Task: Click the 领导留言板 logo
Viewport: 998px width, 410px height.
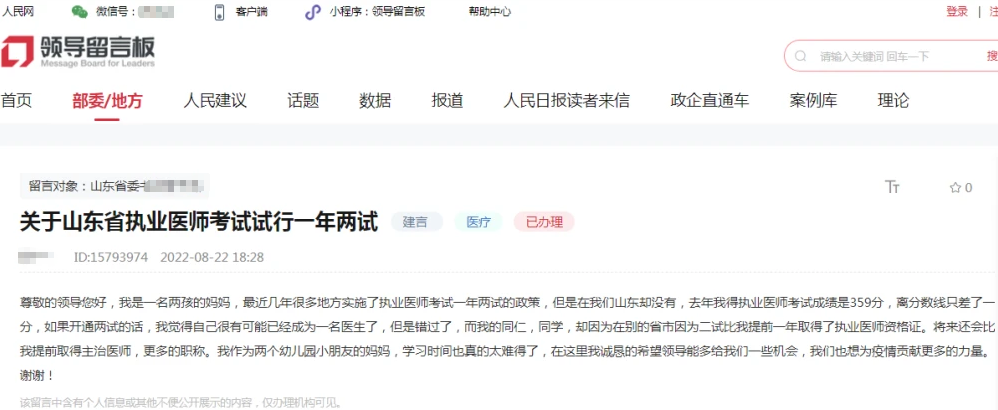Action: [x=78, y=54]
